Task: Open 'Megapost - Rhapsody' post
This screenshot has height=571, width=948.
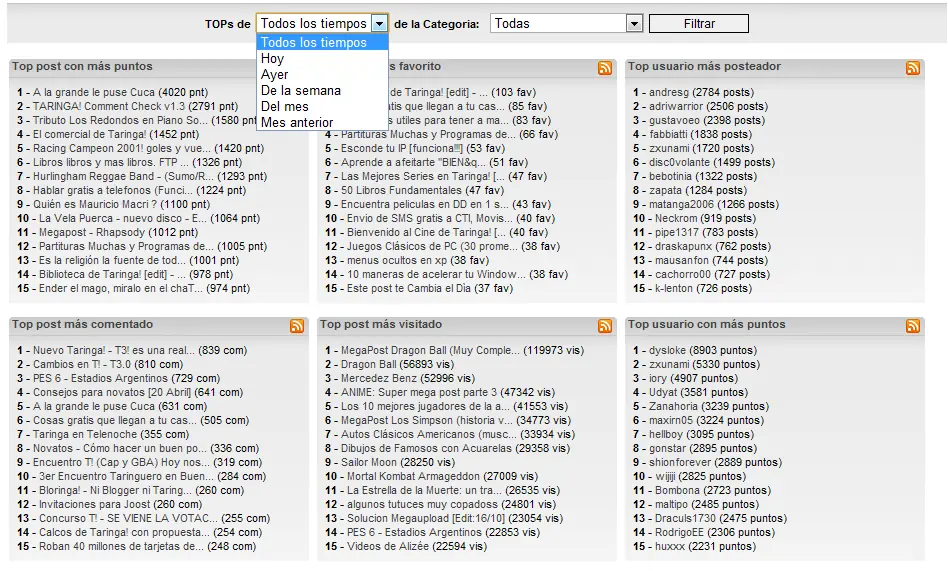Action: [92, 232]
